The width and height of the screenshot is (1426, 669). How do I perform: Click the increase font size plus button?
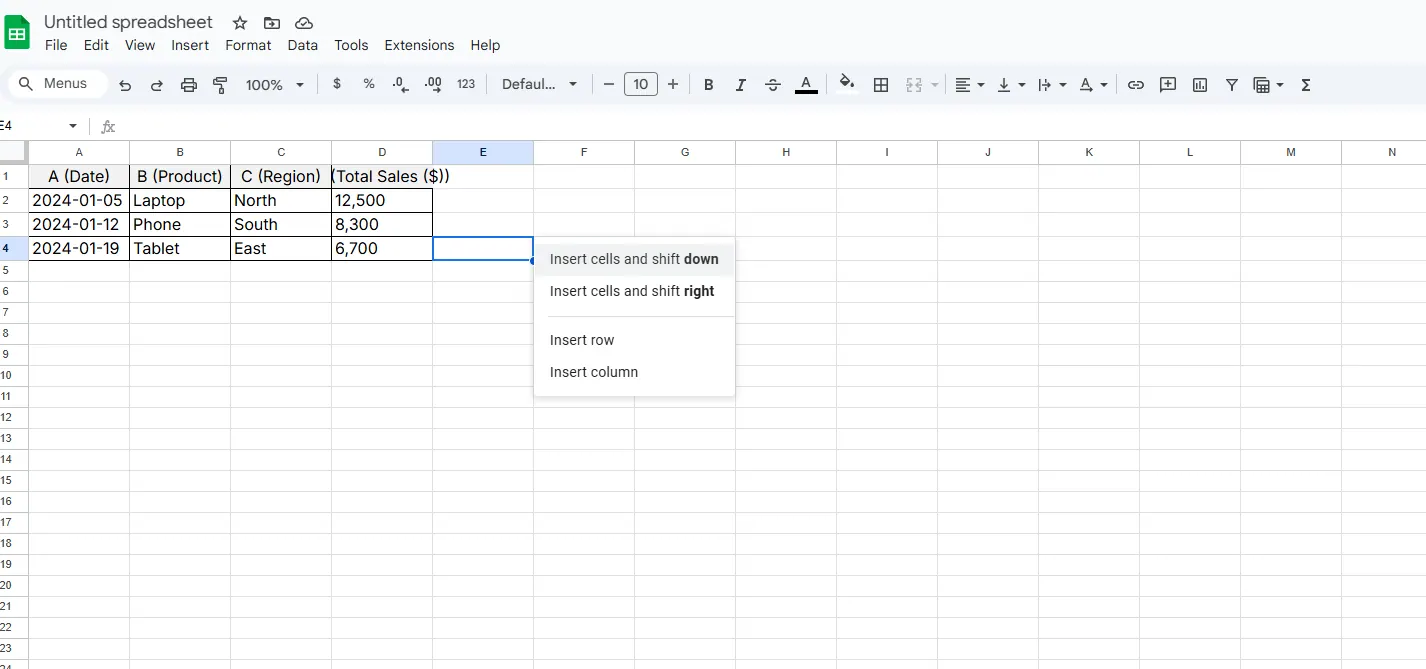(673, 85)
